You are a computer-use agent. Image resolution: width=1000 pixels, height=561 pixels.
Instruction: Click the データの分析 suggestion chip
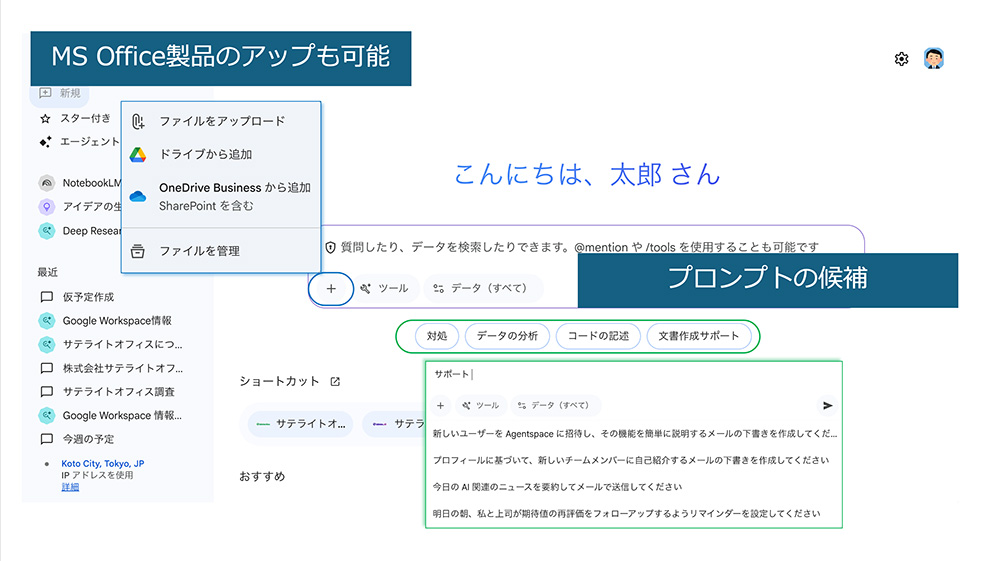pos(507,336)
